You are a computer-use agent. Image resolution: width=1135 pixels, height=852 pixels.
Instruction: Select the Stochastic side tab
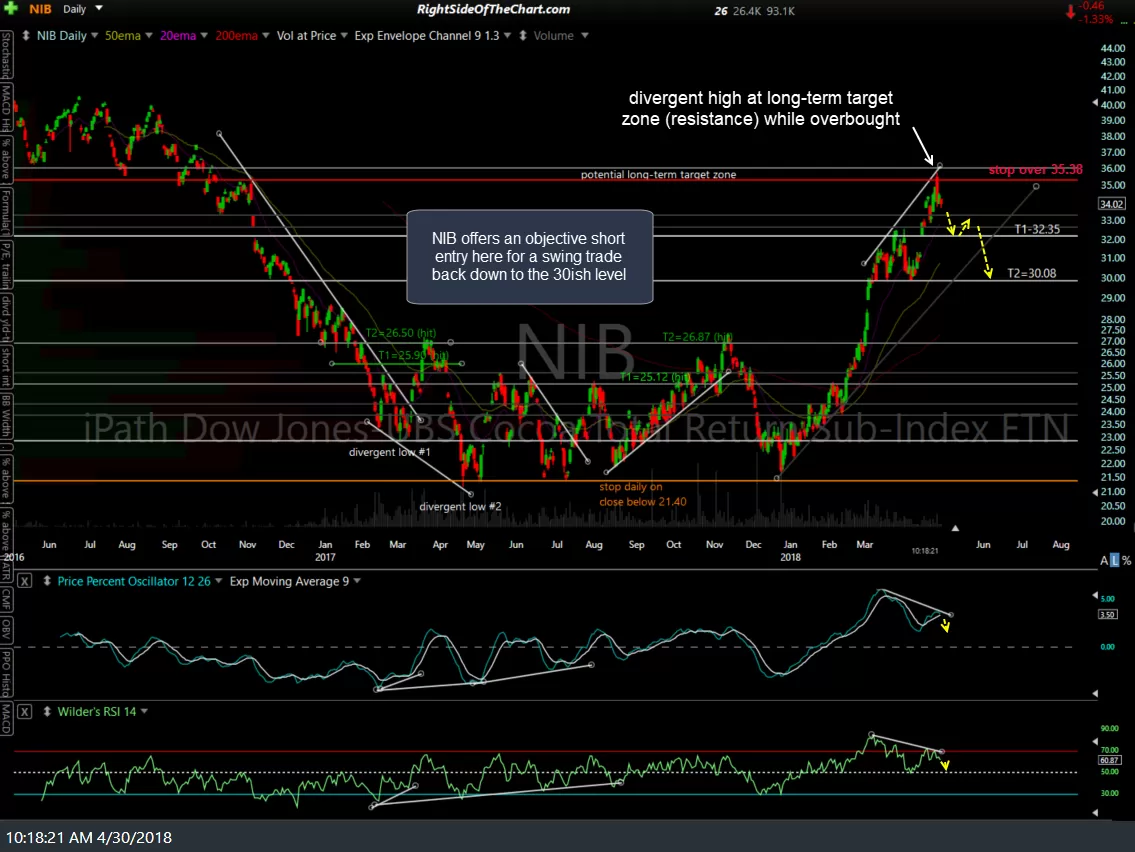click(x=6, y=55)
